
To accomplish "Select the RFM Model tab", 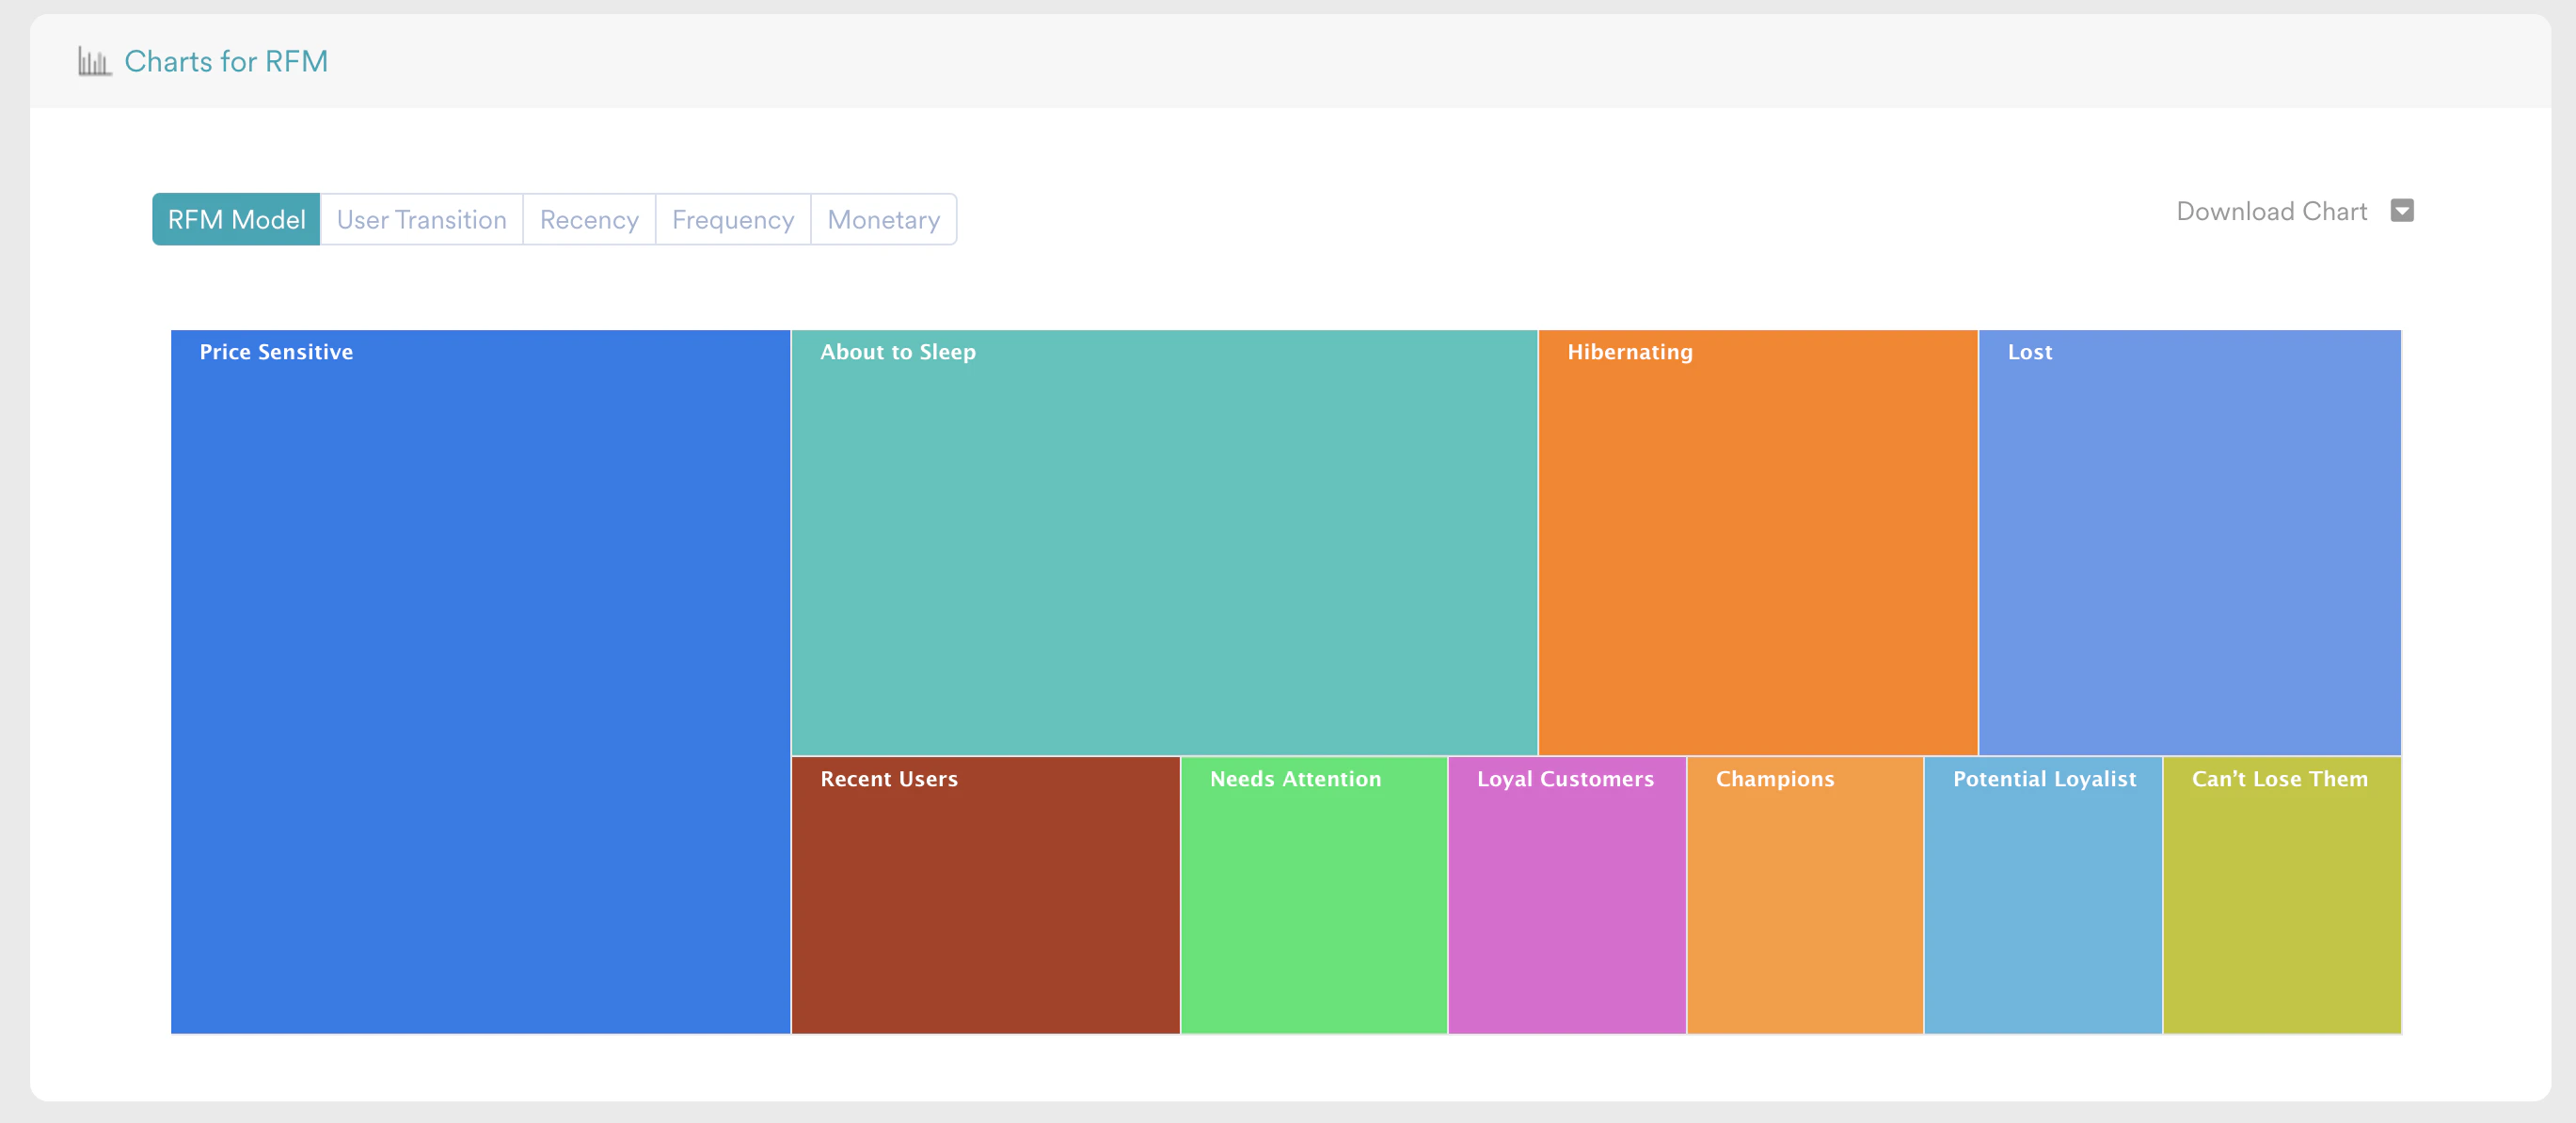I will [236, 219].
